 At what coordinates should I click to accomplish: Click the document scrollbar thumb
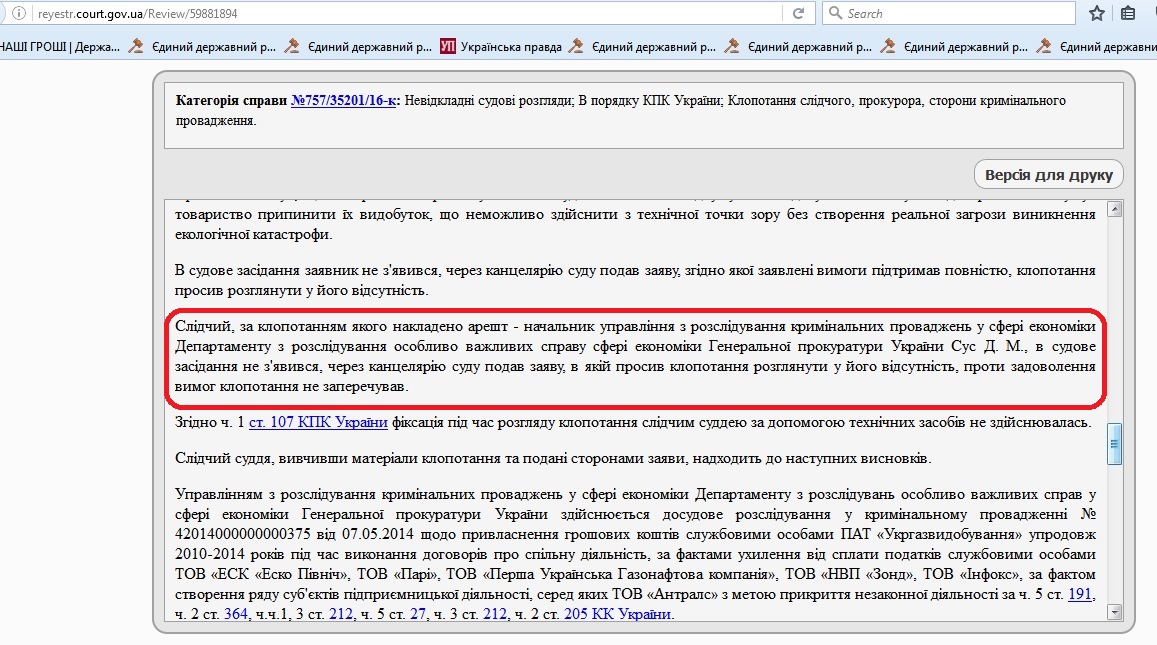[1115, 444]
